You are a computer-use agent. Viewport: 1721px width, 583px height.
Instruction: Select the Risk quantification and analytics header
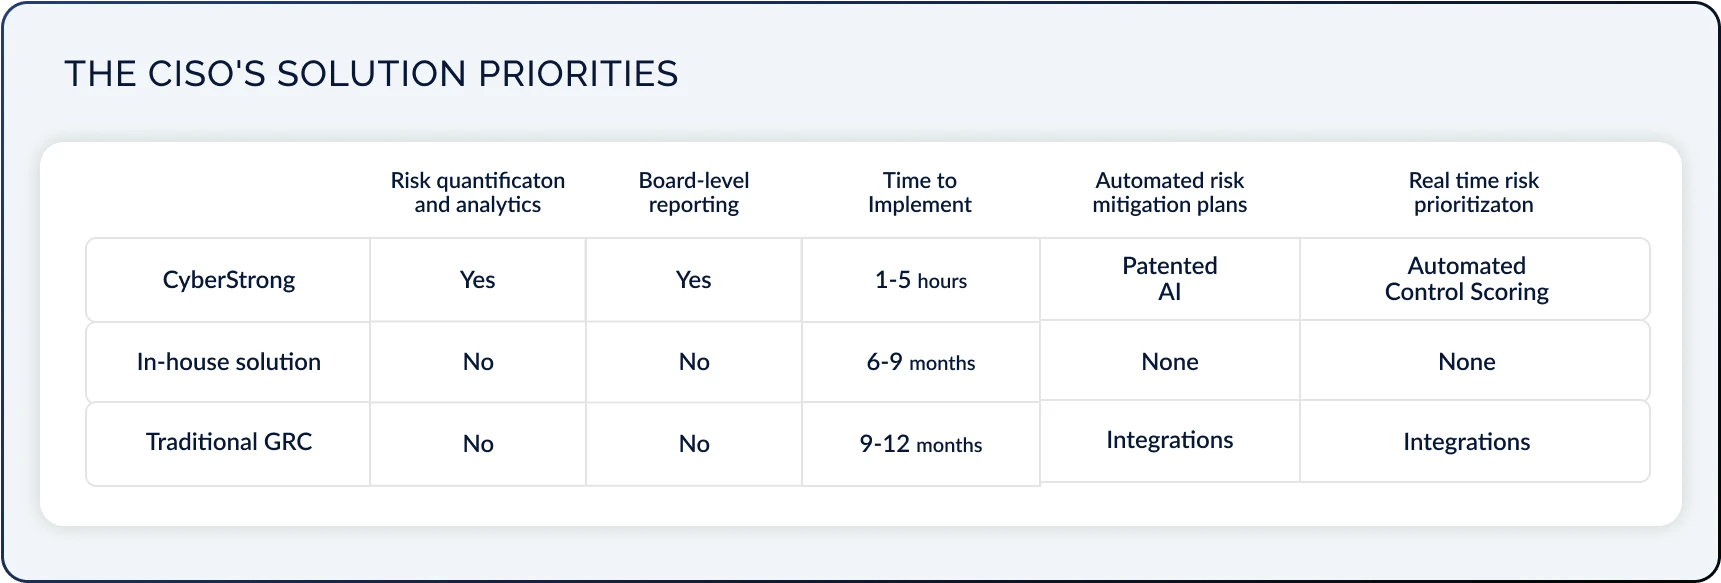point(478,192)
